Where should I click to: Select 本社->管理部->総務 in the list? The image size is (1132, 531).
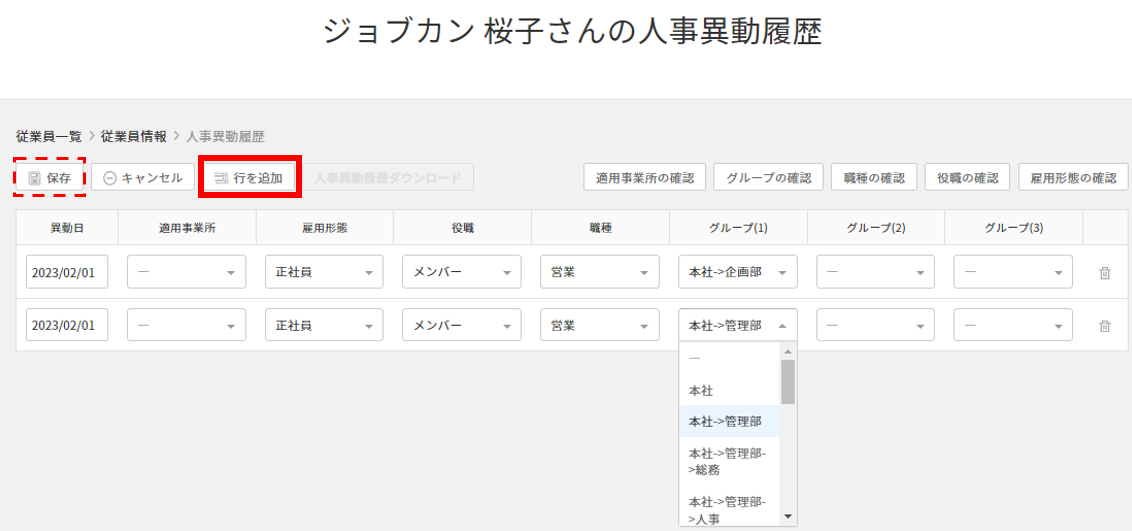pyautogui.click(x=730, y=461)
